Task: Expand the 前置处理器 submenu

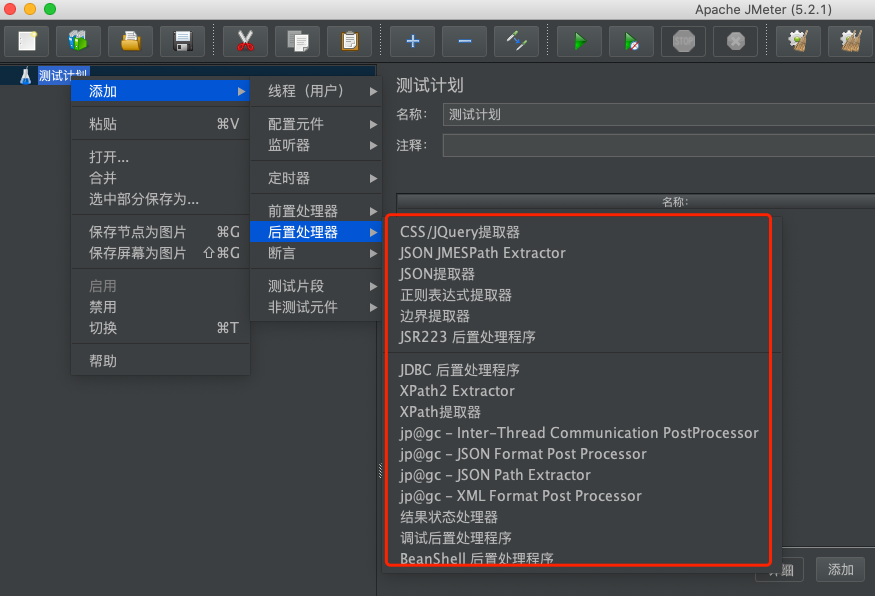Action: click(316, 211)
